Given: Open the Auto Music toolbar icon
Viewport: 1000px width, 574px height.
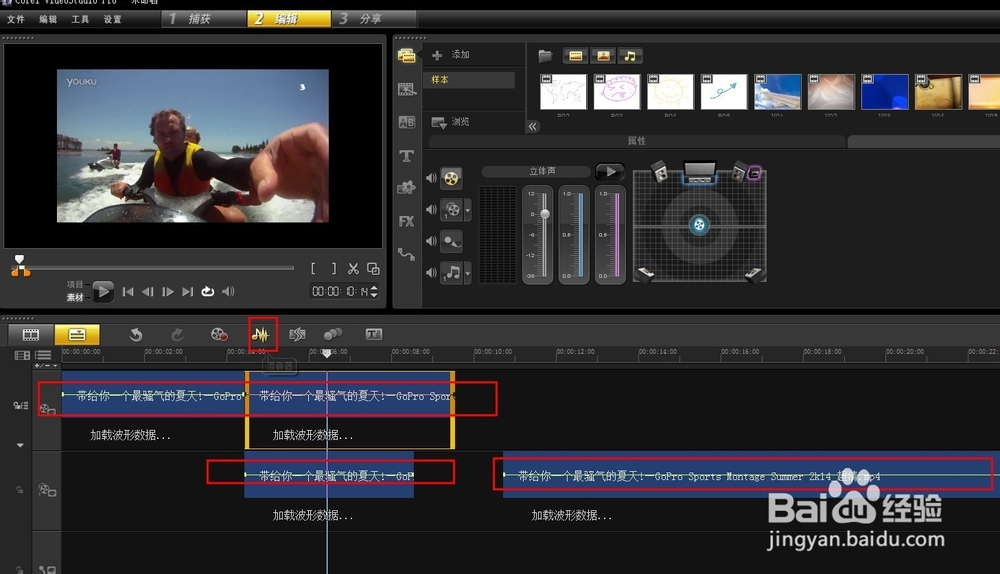Looking at the screenshot, I should pos(297,334).
